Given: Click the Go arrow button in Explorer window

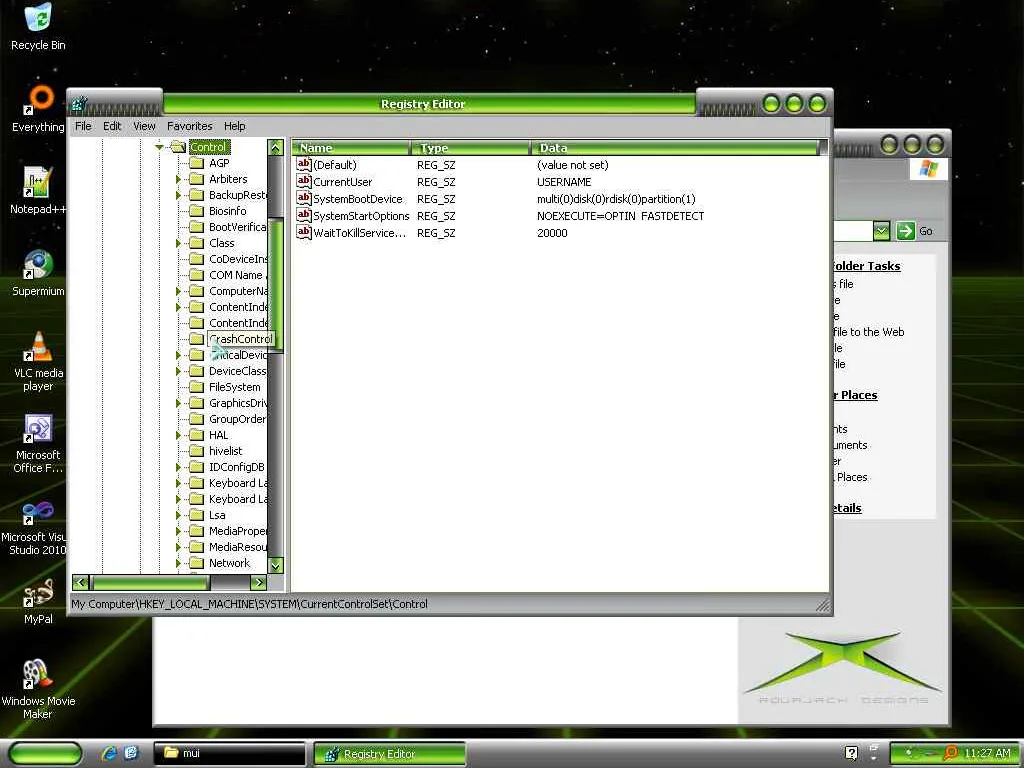Looking at the screenshot, I should tap(905, 231).
